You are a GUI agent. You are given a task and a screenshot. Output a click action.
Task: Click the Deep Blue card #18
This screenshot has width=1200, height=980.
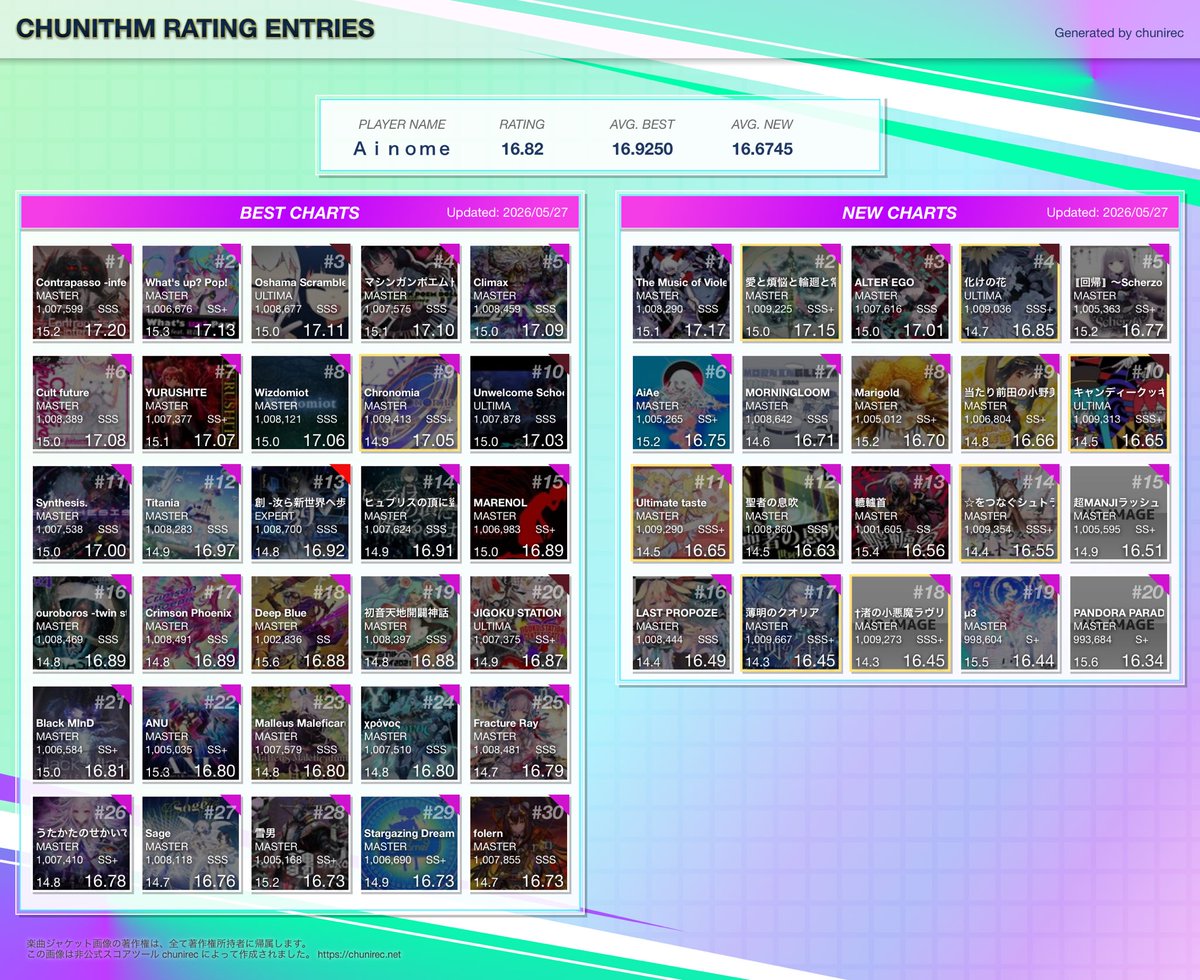pyautogui.click(x=300, y=623)
